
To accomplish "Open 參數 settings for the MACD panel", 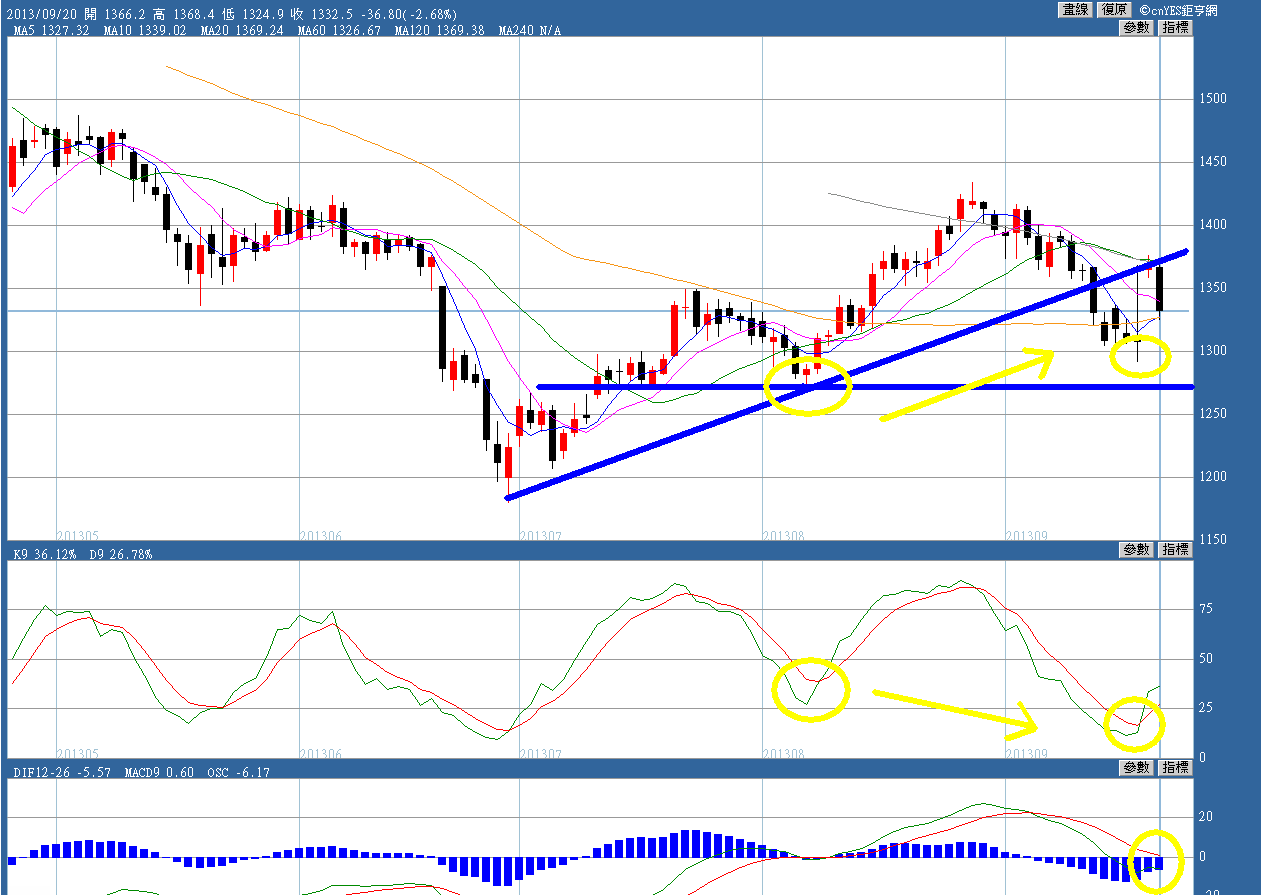I will pyautogui.click(x=1137, y=768).
